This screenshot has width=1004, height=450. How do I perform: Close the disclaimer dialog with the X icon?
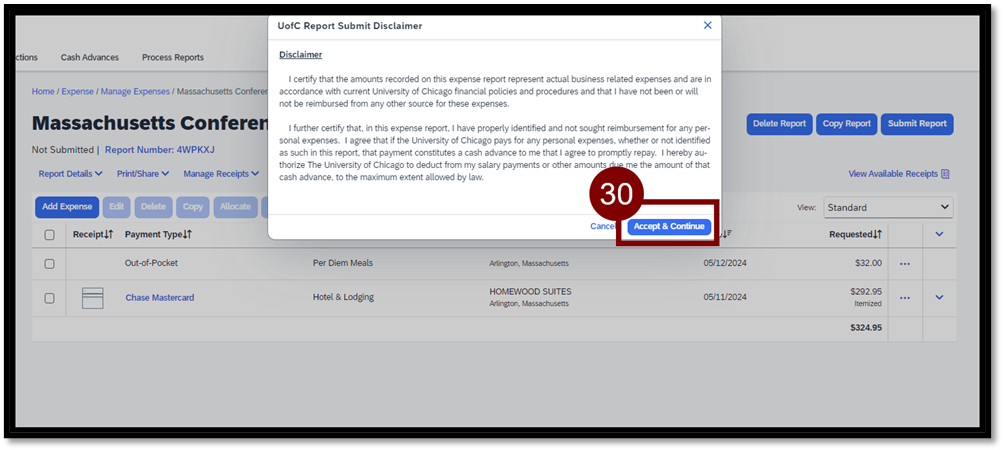708,25
